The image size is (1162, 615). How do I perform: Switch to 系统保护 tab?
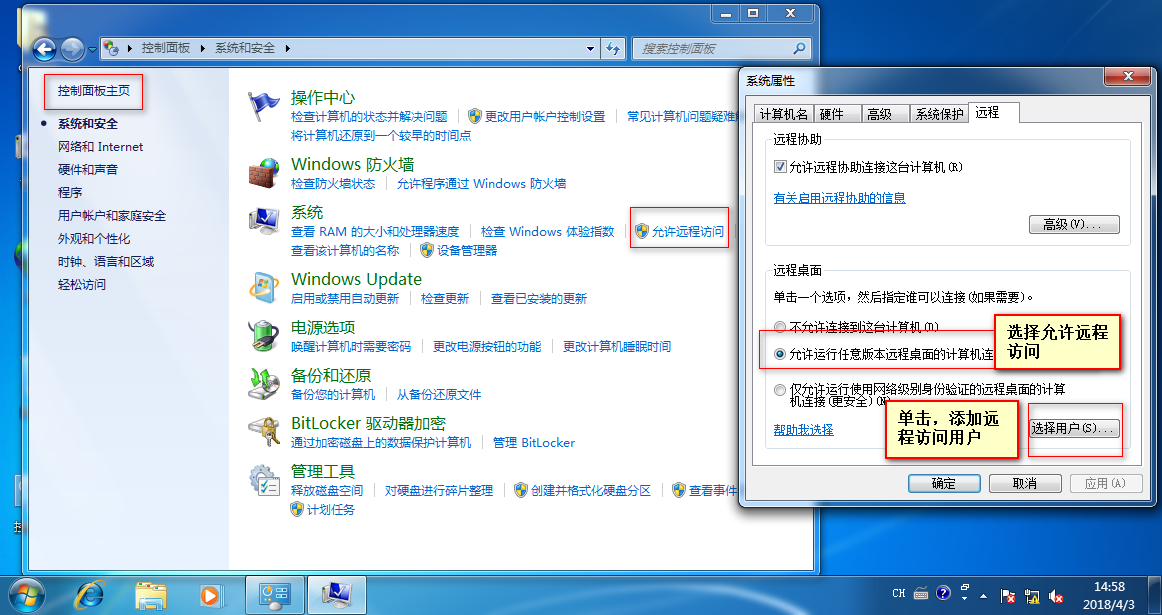[x=939, y=114]
